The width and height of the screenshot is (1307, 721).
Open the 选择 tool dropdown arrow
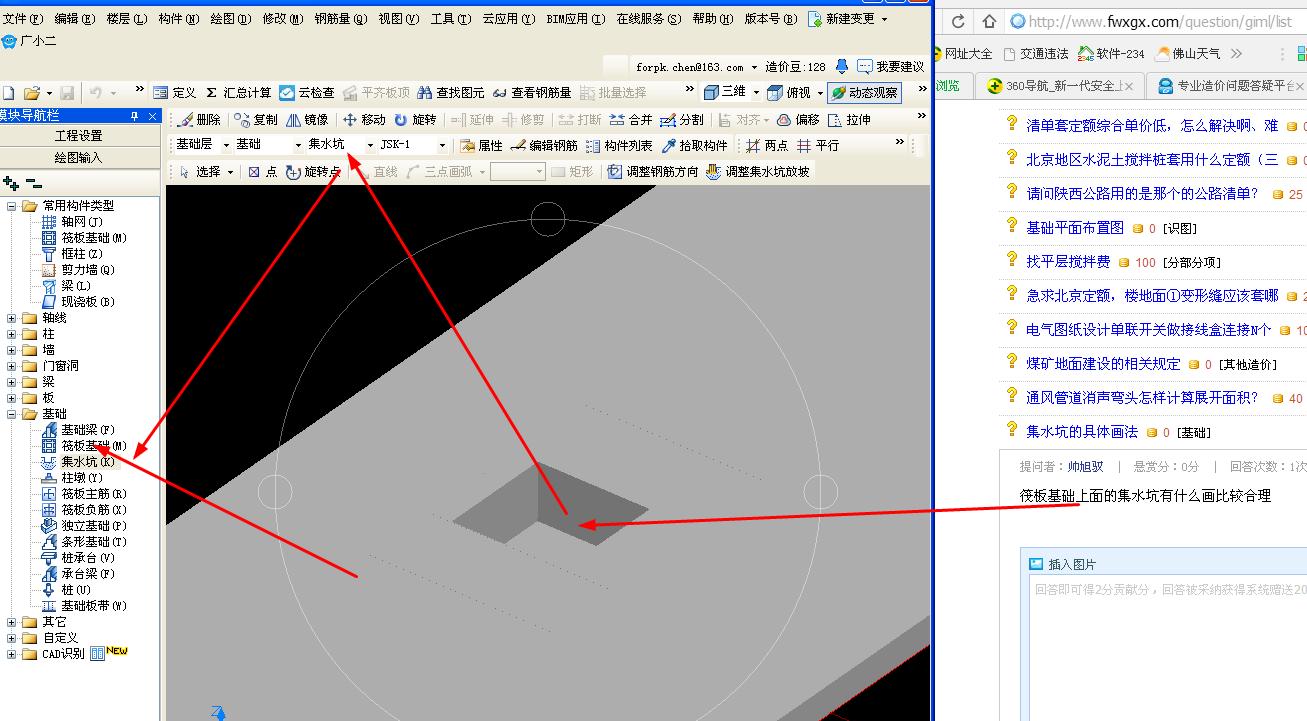(x=230, y=172)
